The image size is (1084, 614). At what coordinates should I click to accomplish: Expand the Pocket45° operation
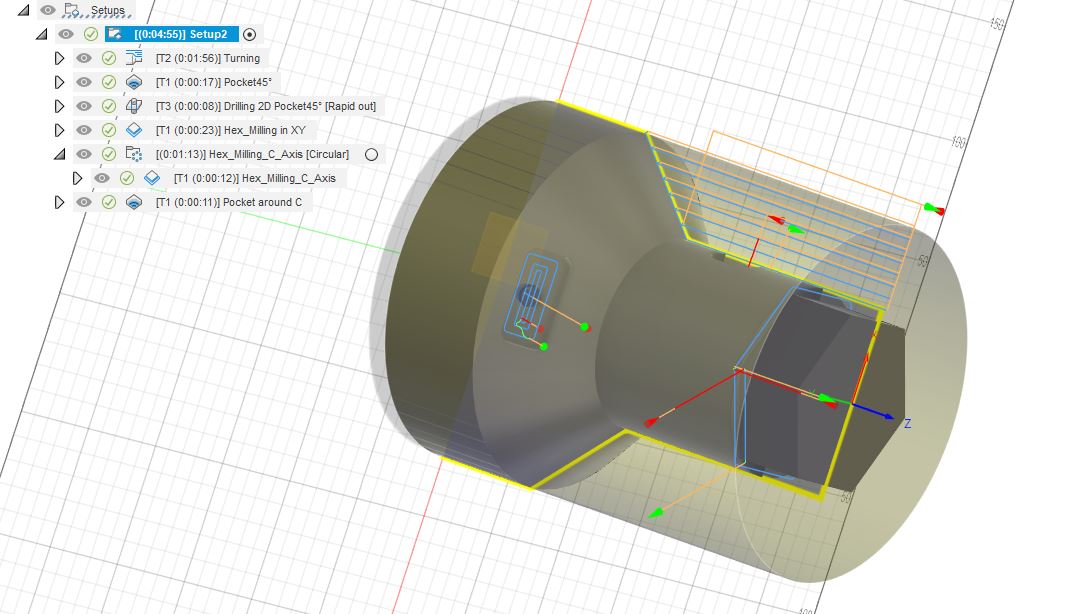(x=59, y=82)
